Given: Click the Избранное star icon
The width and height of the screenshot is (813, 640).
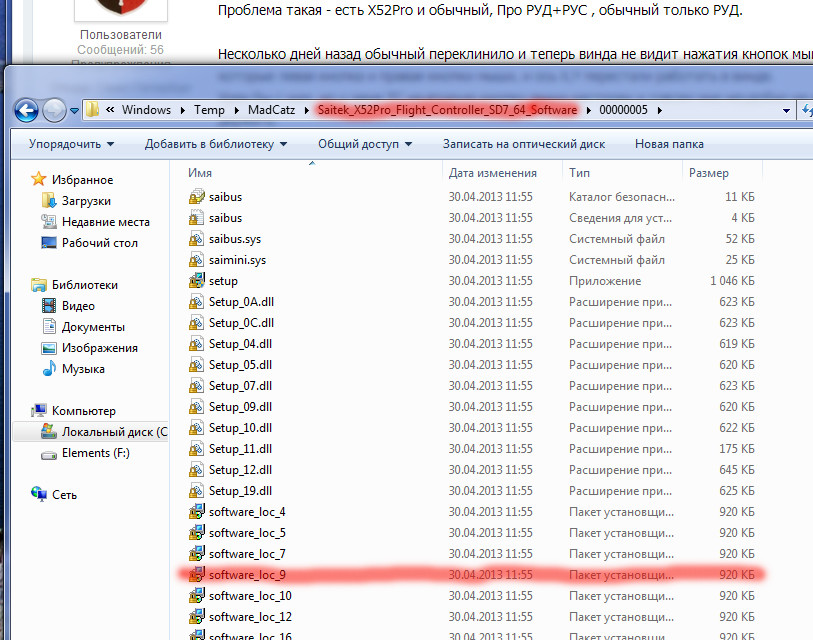Looking at the screenshot, I should tap(38, 179).
